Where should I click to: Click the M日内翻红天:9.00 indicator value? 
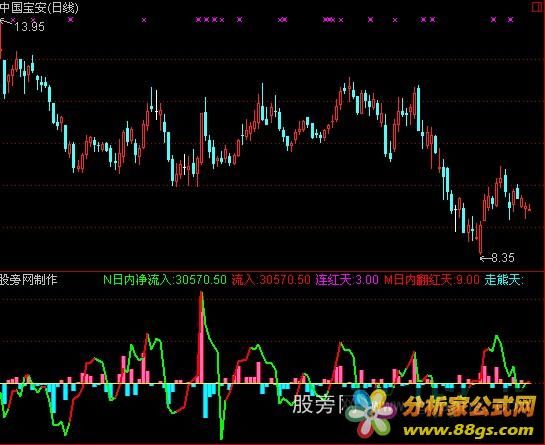tap(432, 280)
